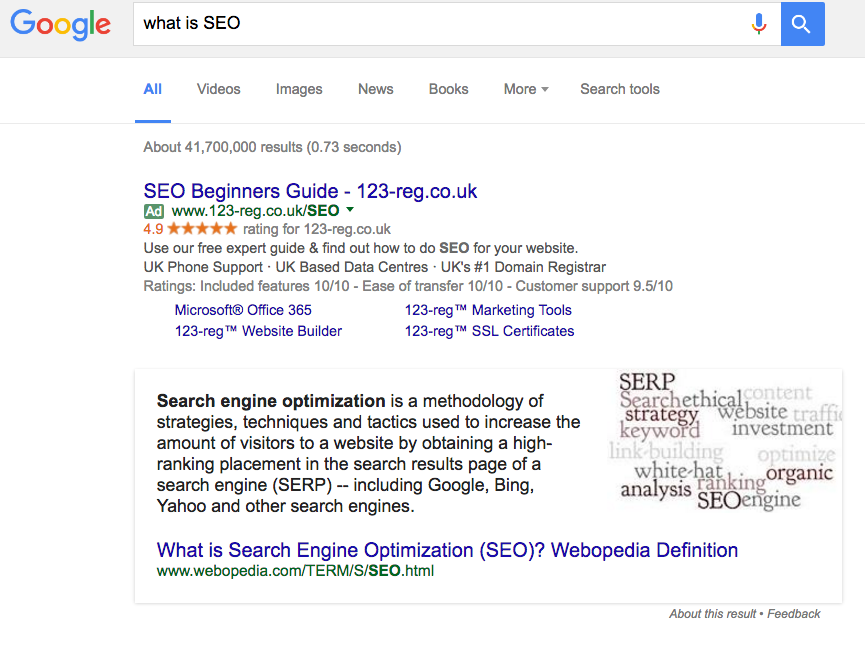Open SEO Beginners Guide ad link
865x645 pixels.
pyautogui.click(x=310, y=191)
